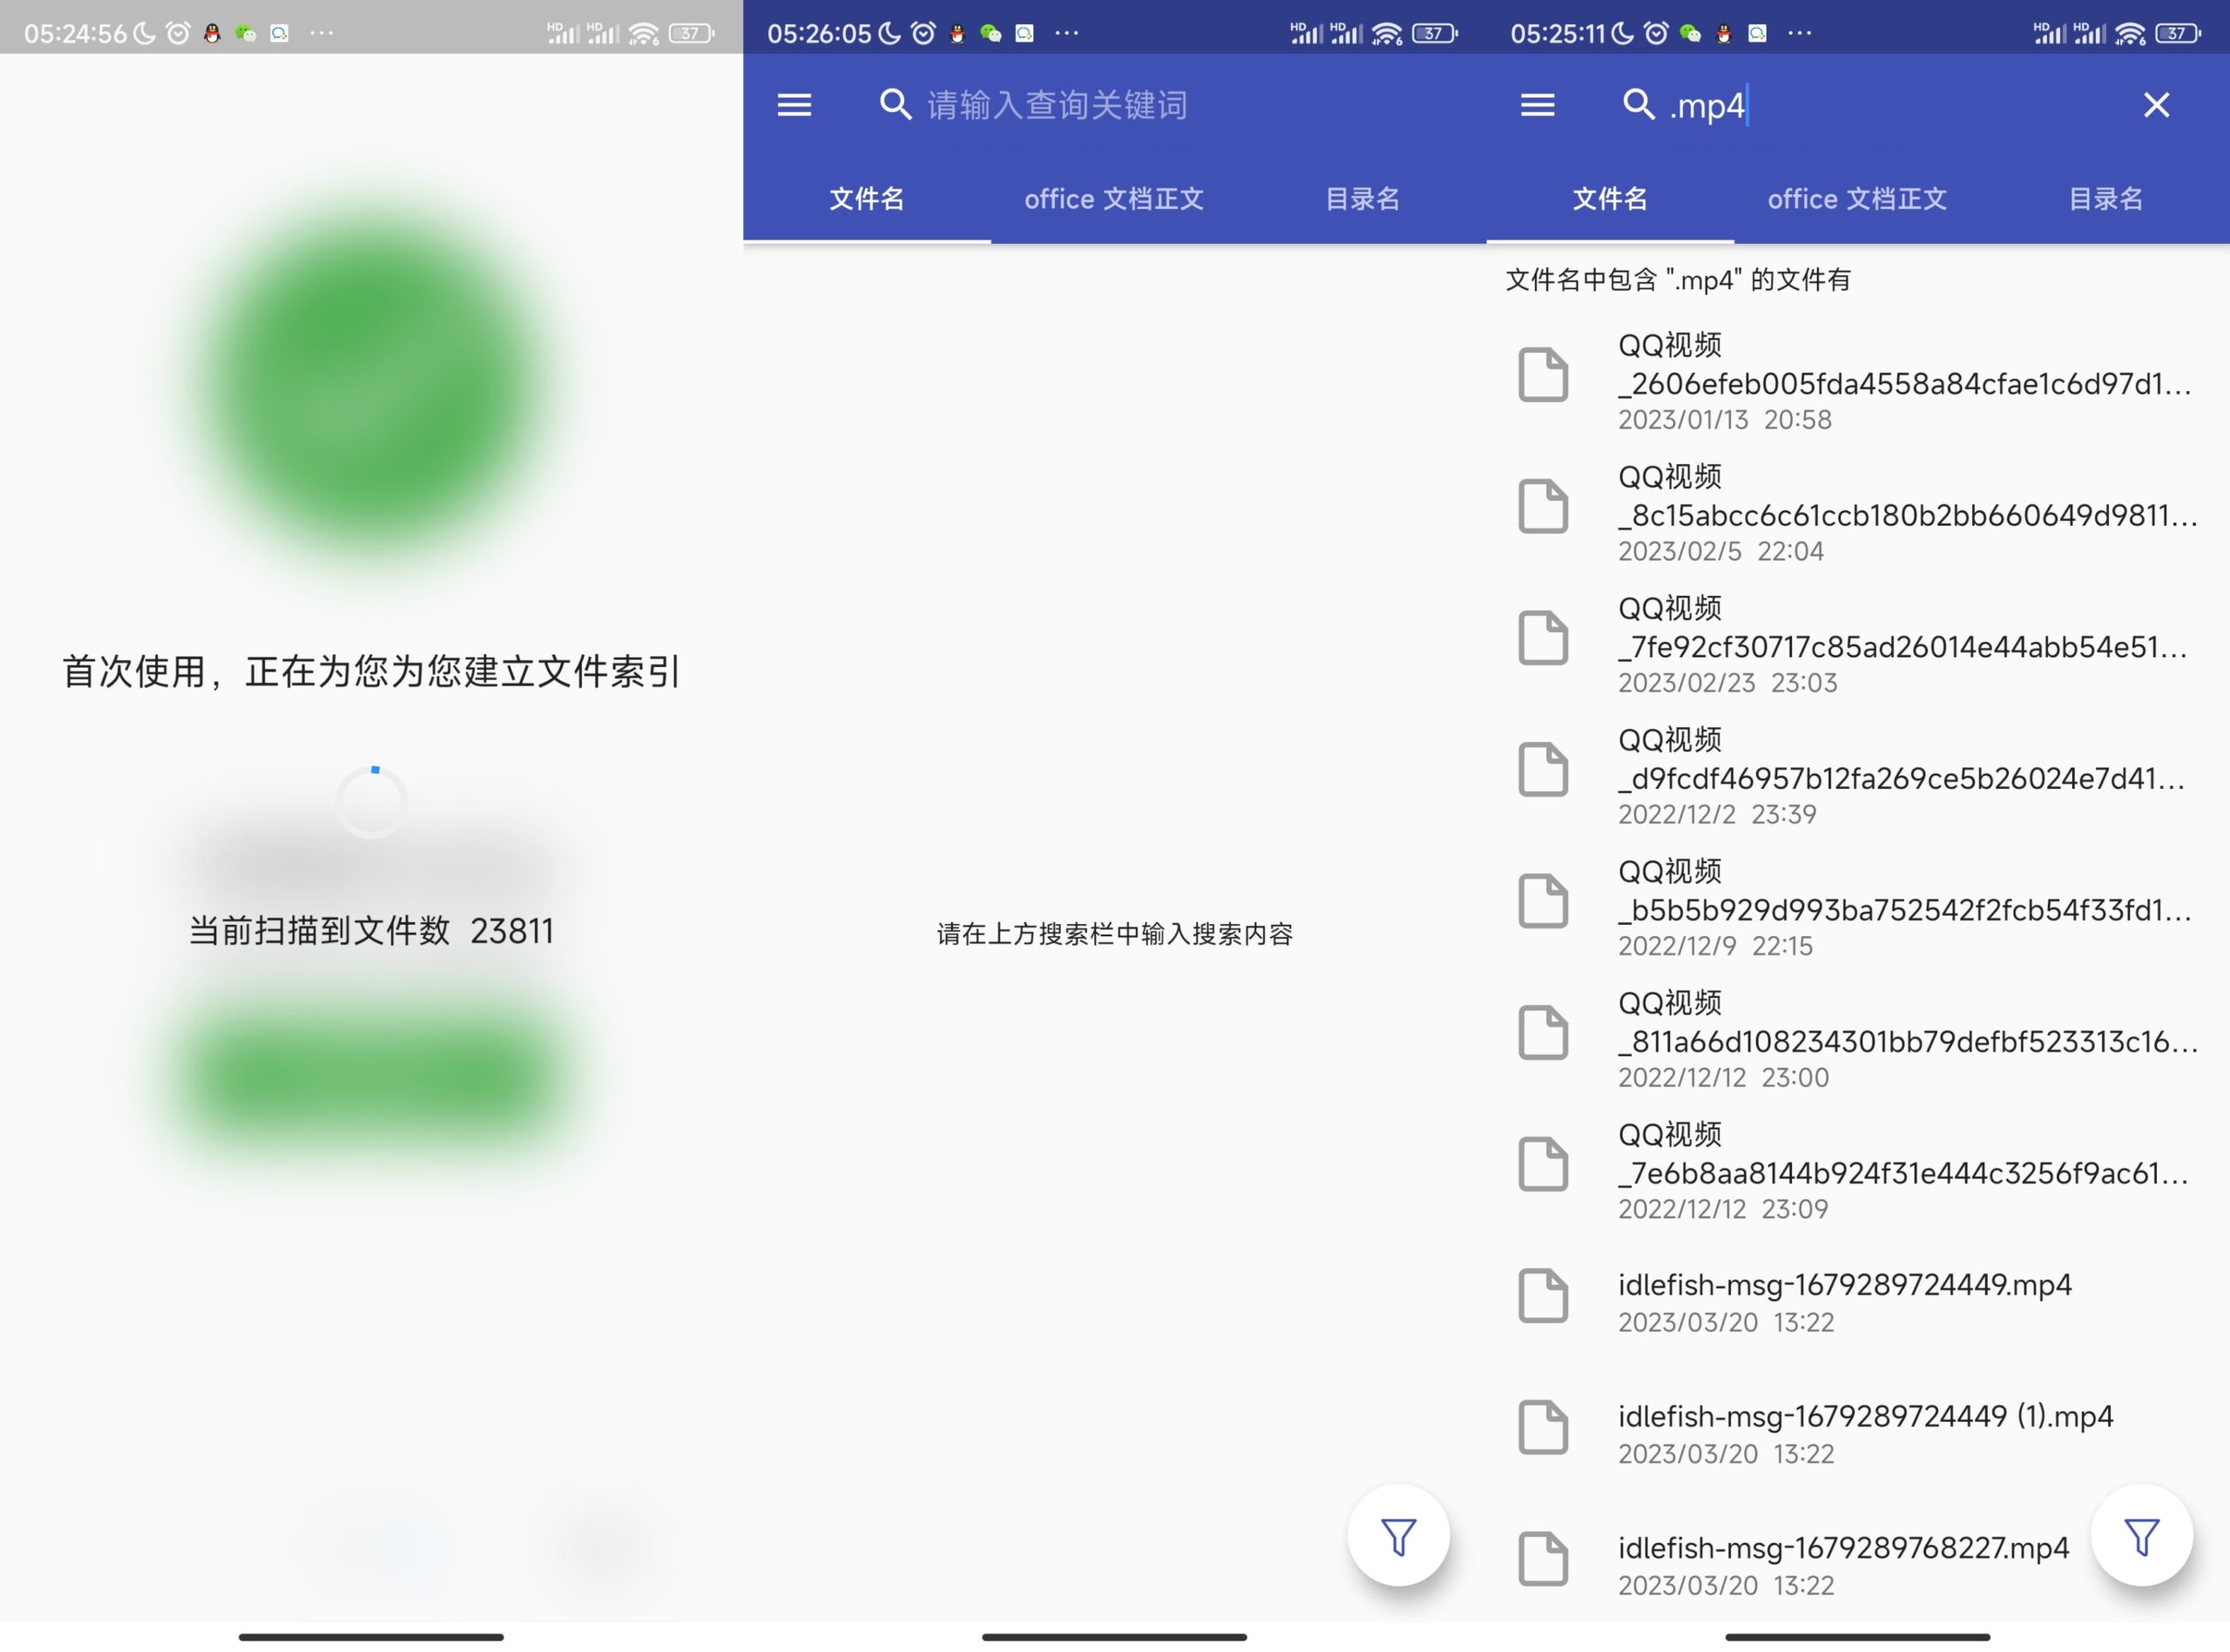Tap file icon of the 2022/12/12 23:09 entry

[x=1543, y=1164]
